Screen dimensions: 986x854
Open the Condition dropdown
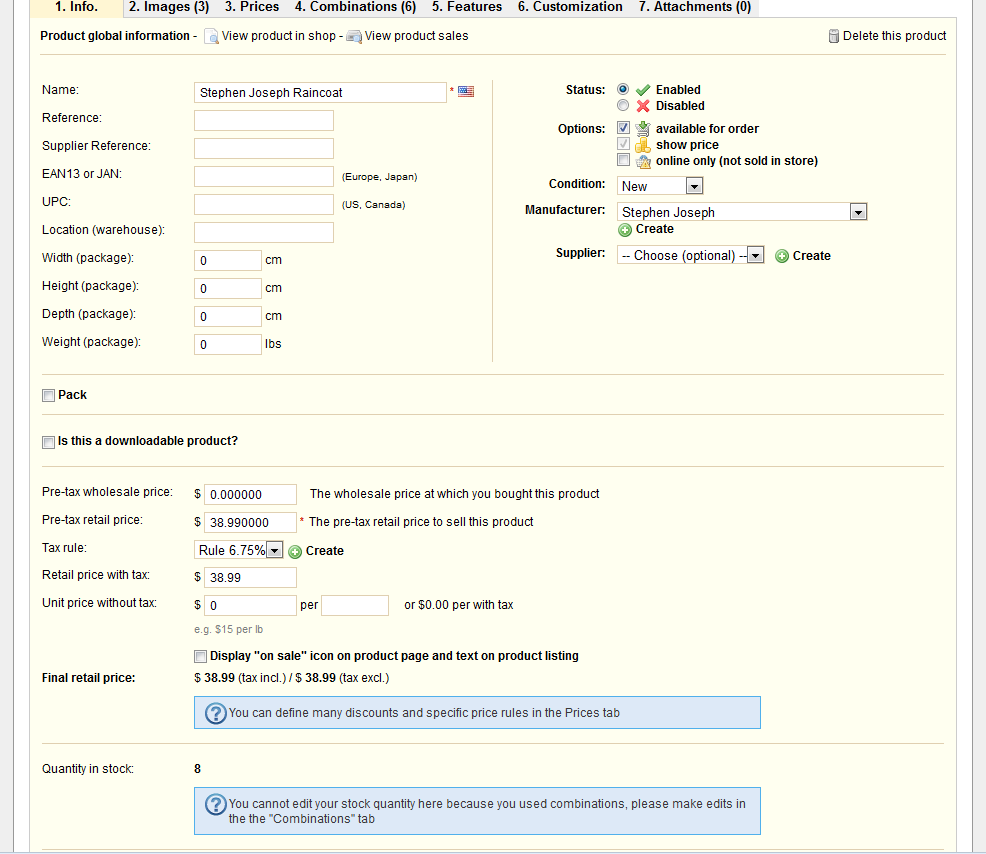tap(660, 186)
